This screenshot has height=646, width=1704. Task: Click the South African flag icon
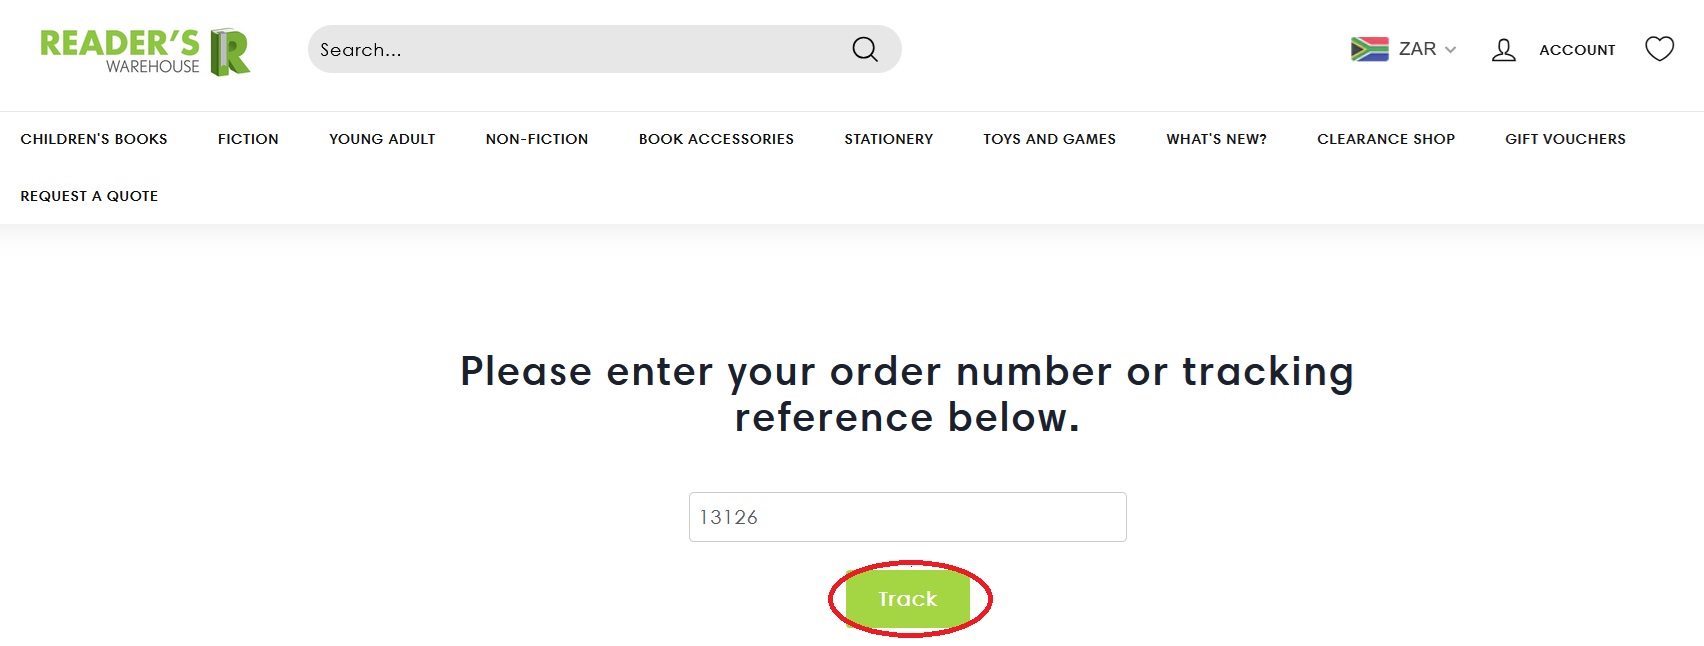click(x=1369, y=49)
